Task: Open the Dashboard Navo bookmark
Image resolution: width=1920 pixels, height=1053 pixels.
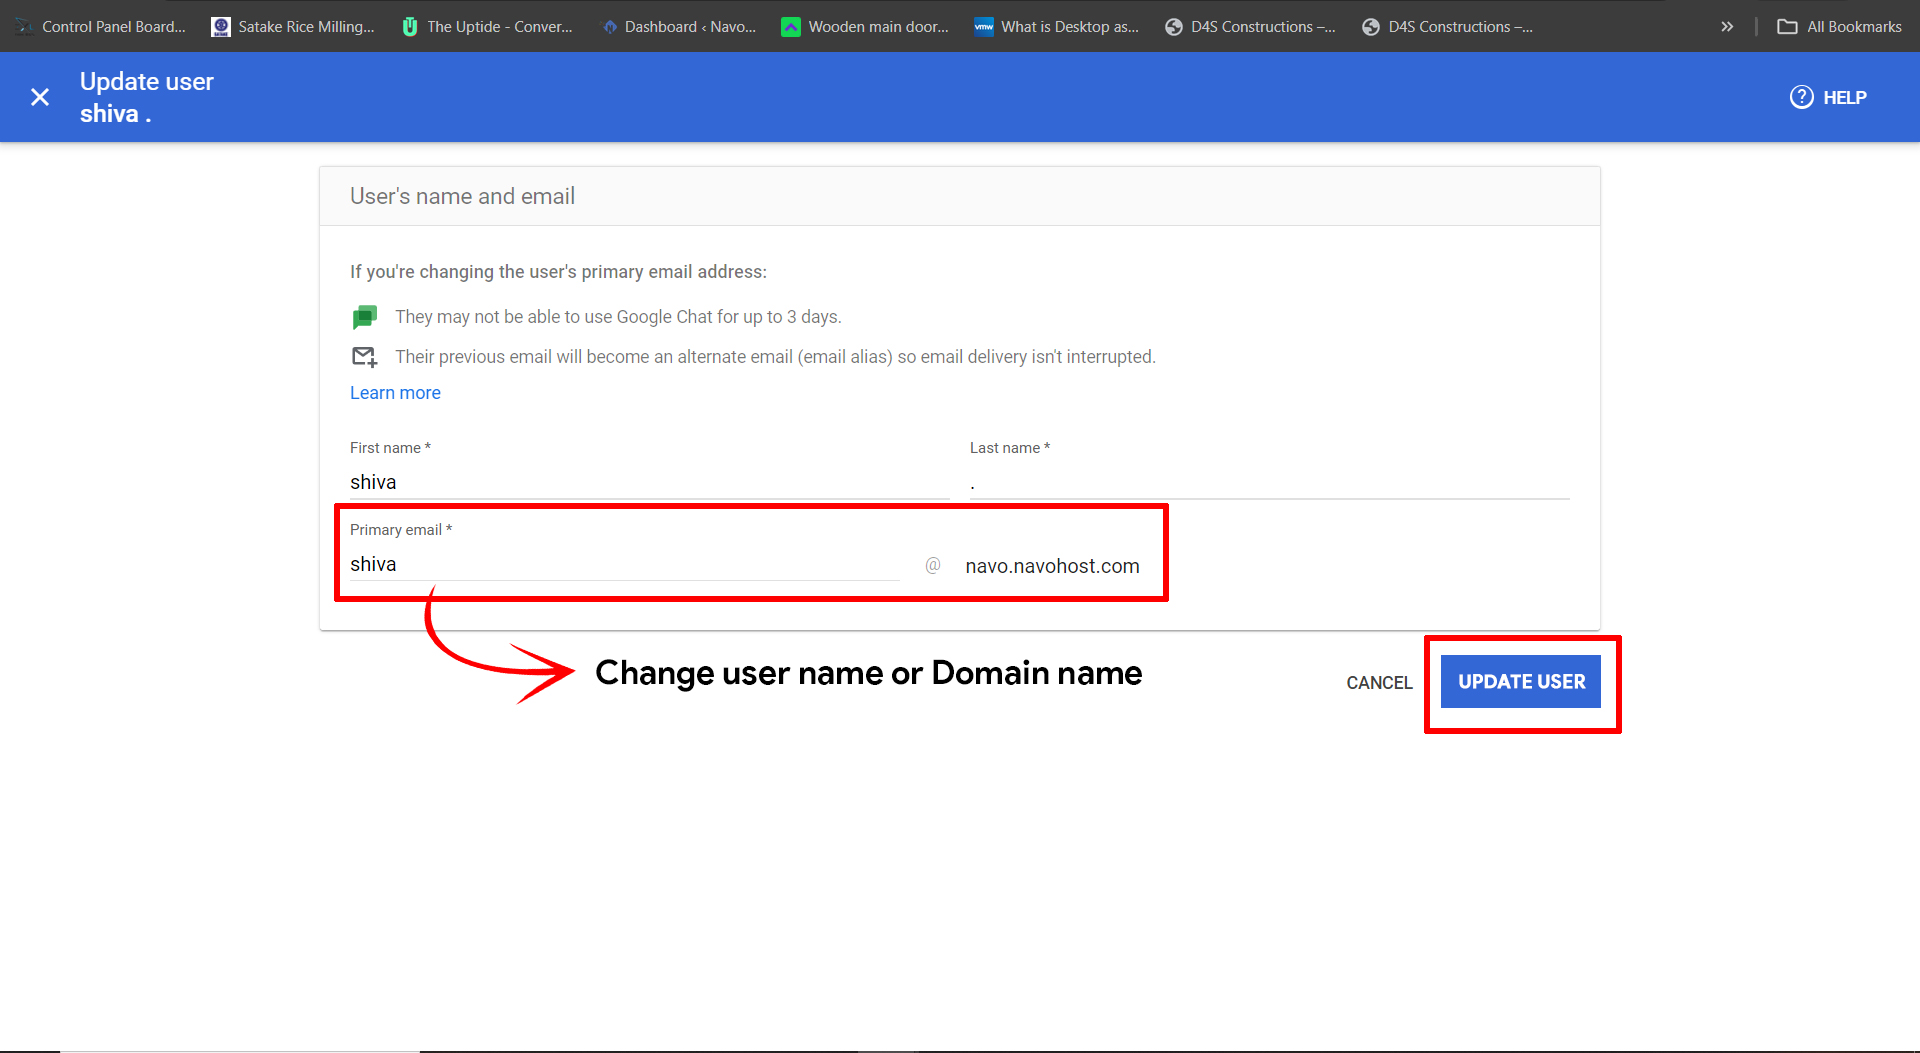Action: click(x=680, y=26)
